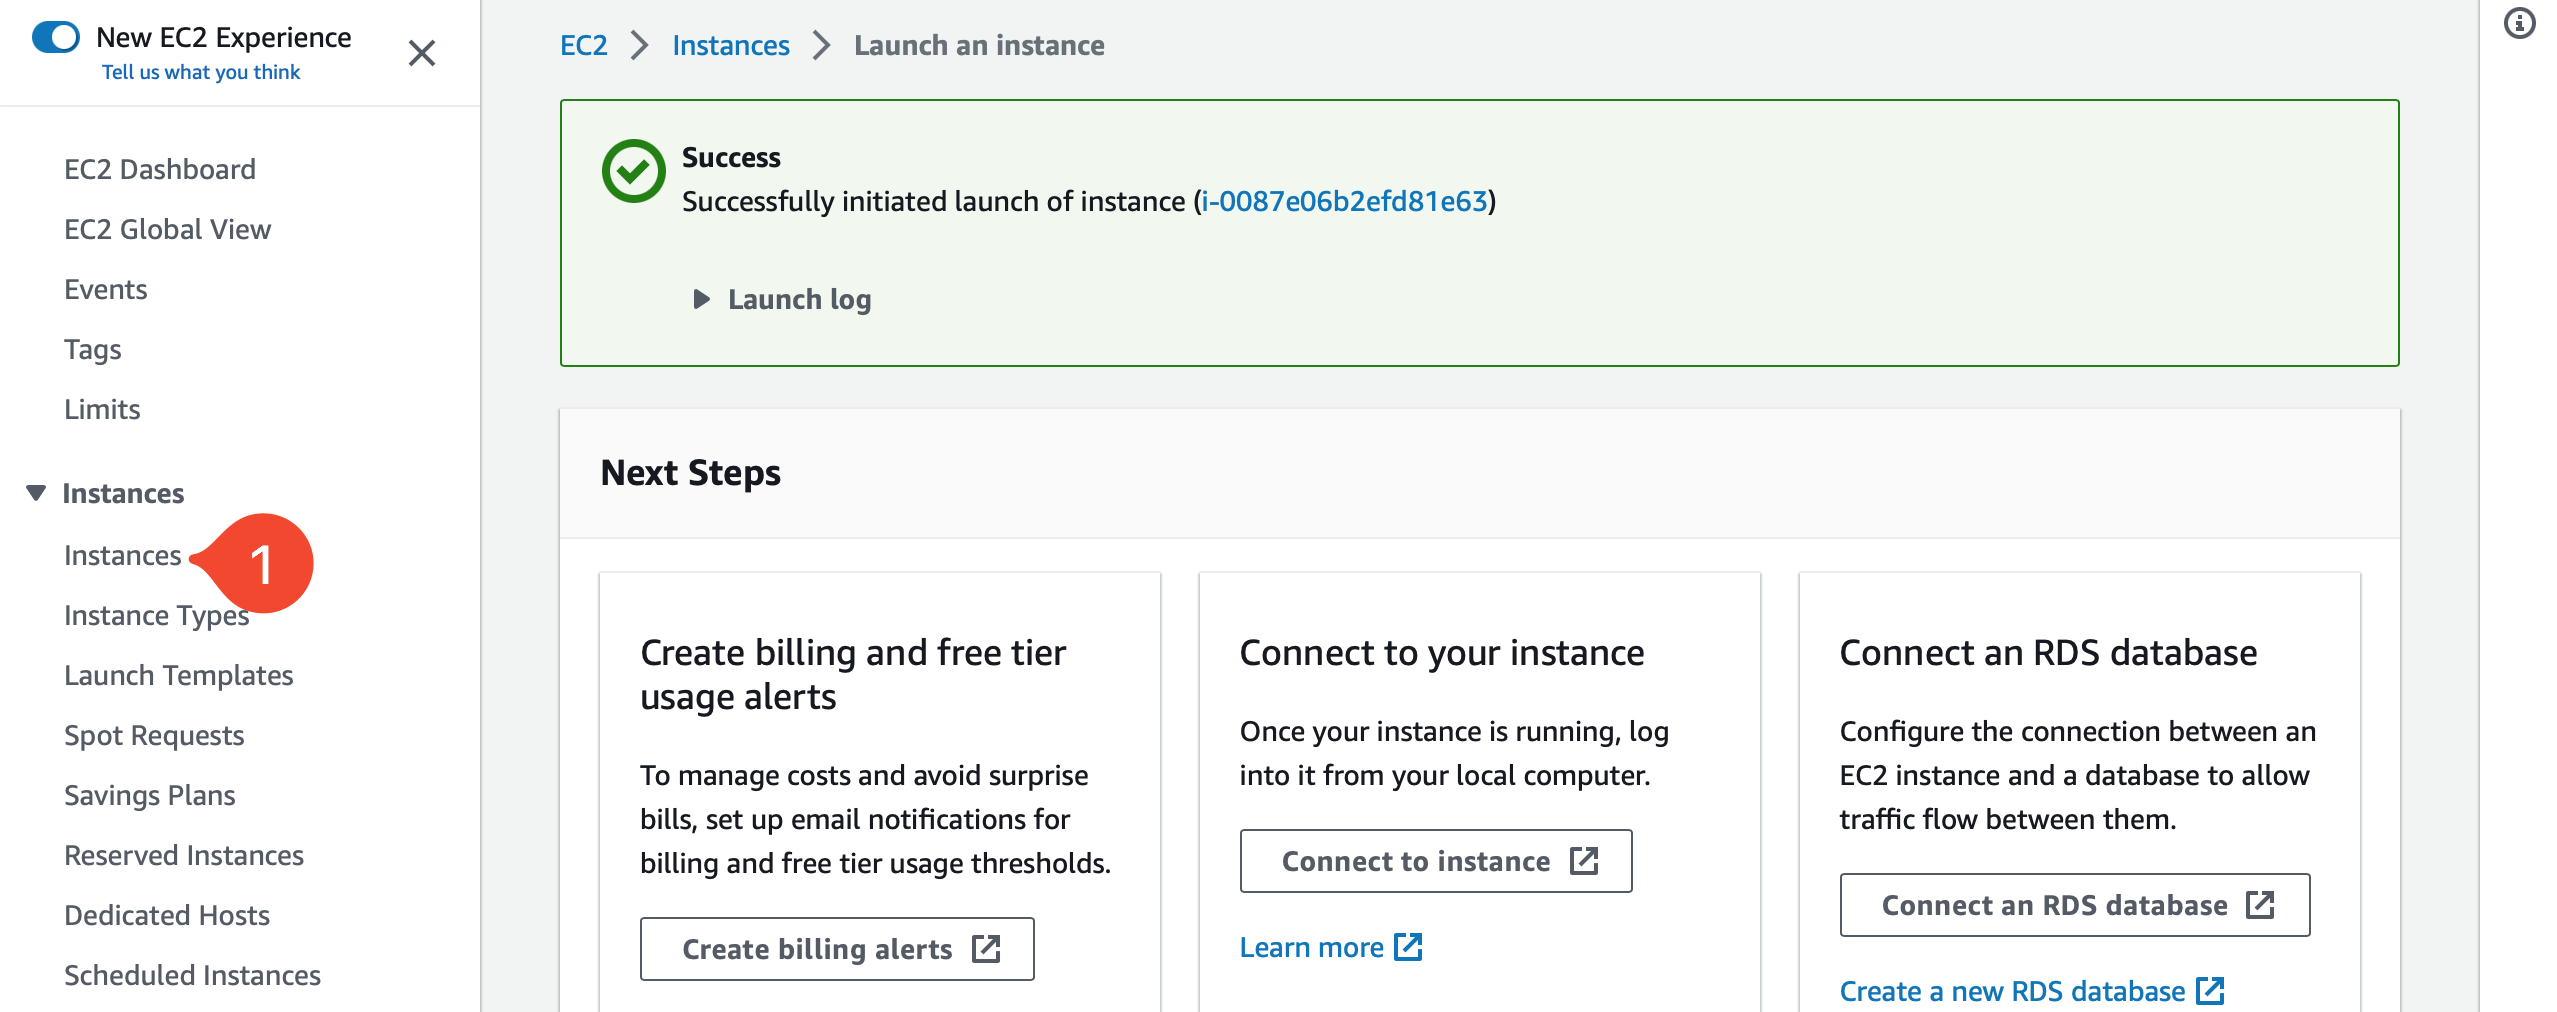Click the Create billing alerts button
This screenshot has height=1012, width=2557.
click(837, 948)
